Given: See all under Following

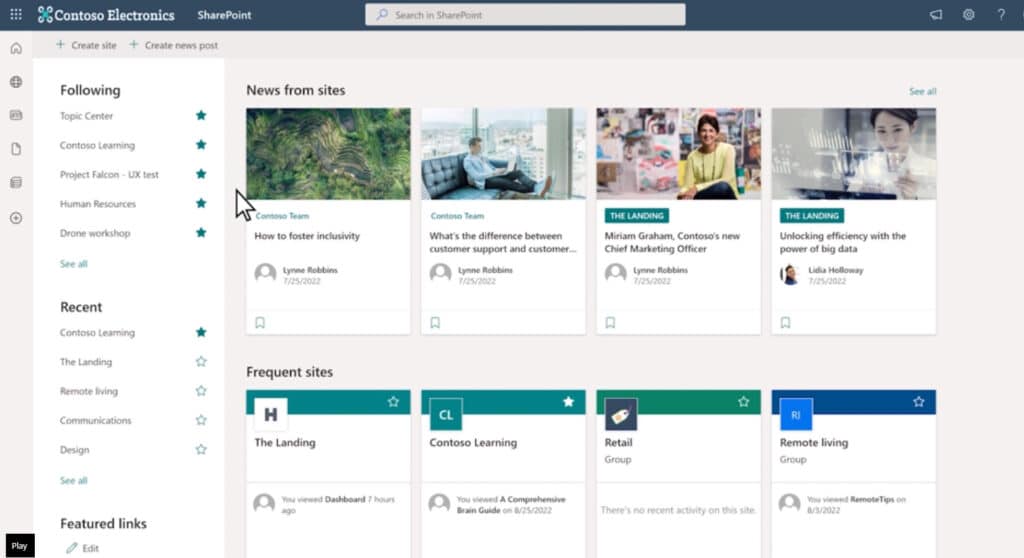Looking at the screenshot, I should pyautogui.click(x=73, y=264).
